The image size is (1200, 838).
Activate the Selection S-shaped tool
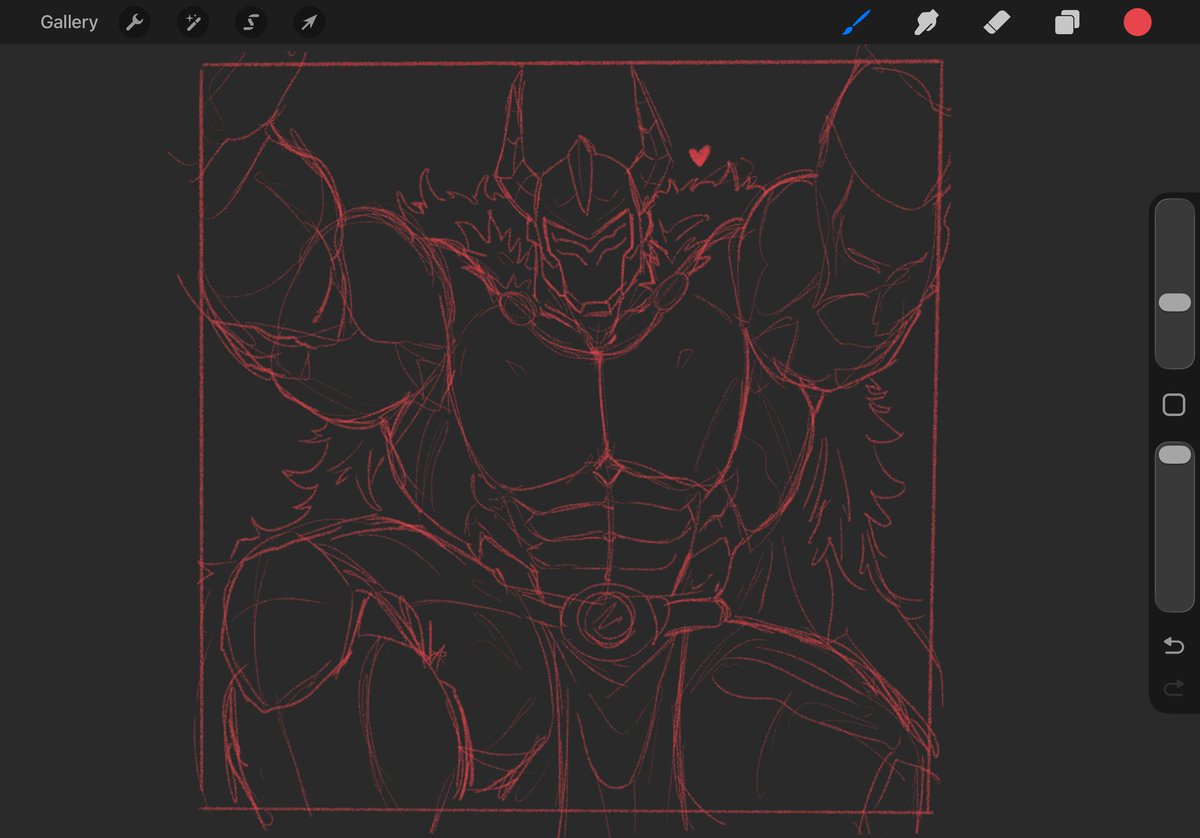pyautogui.click(x=251, y=22)
